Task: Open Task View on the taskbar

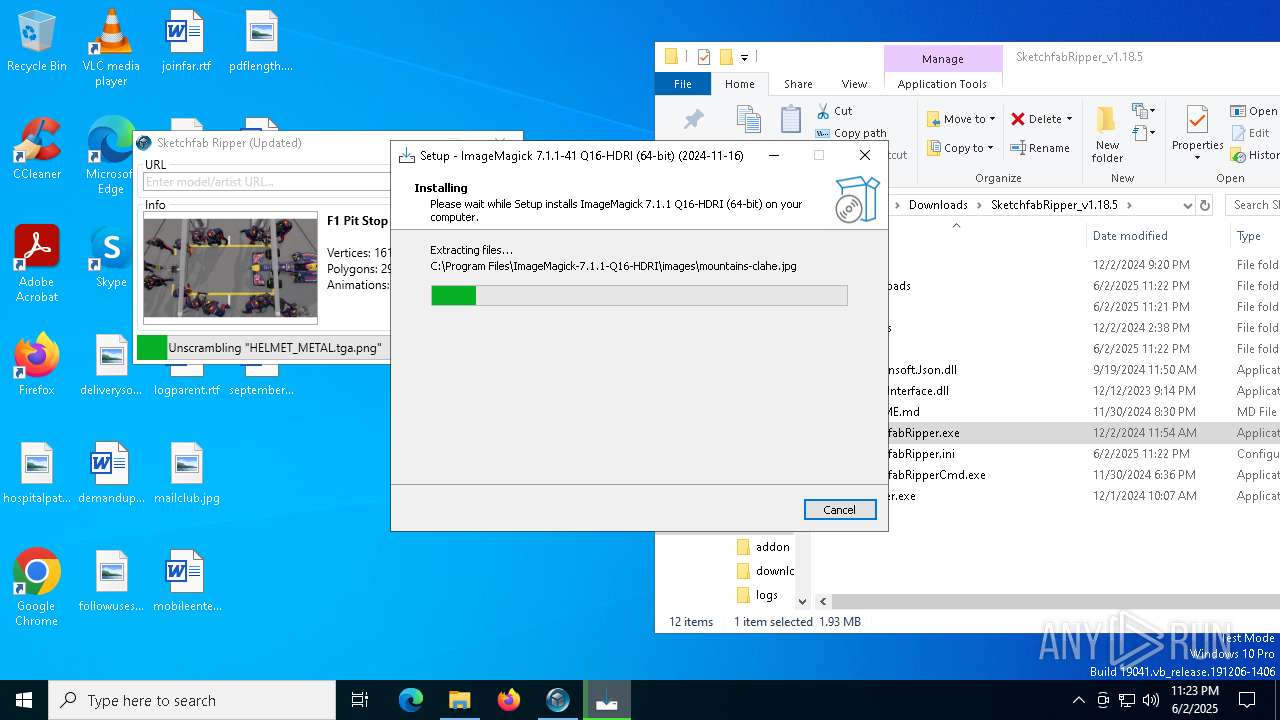Action: click(x=360, y=700)
